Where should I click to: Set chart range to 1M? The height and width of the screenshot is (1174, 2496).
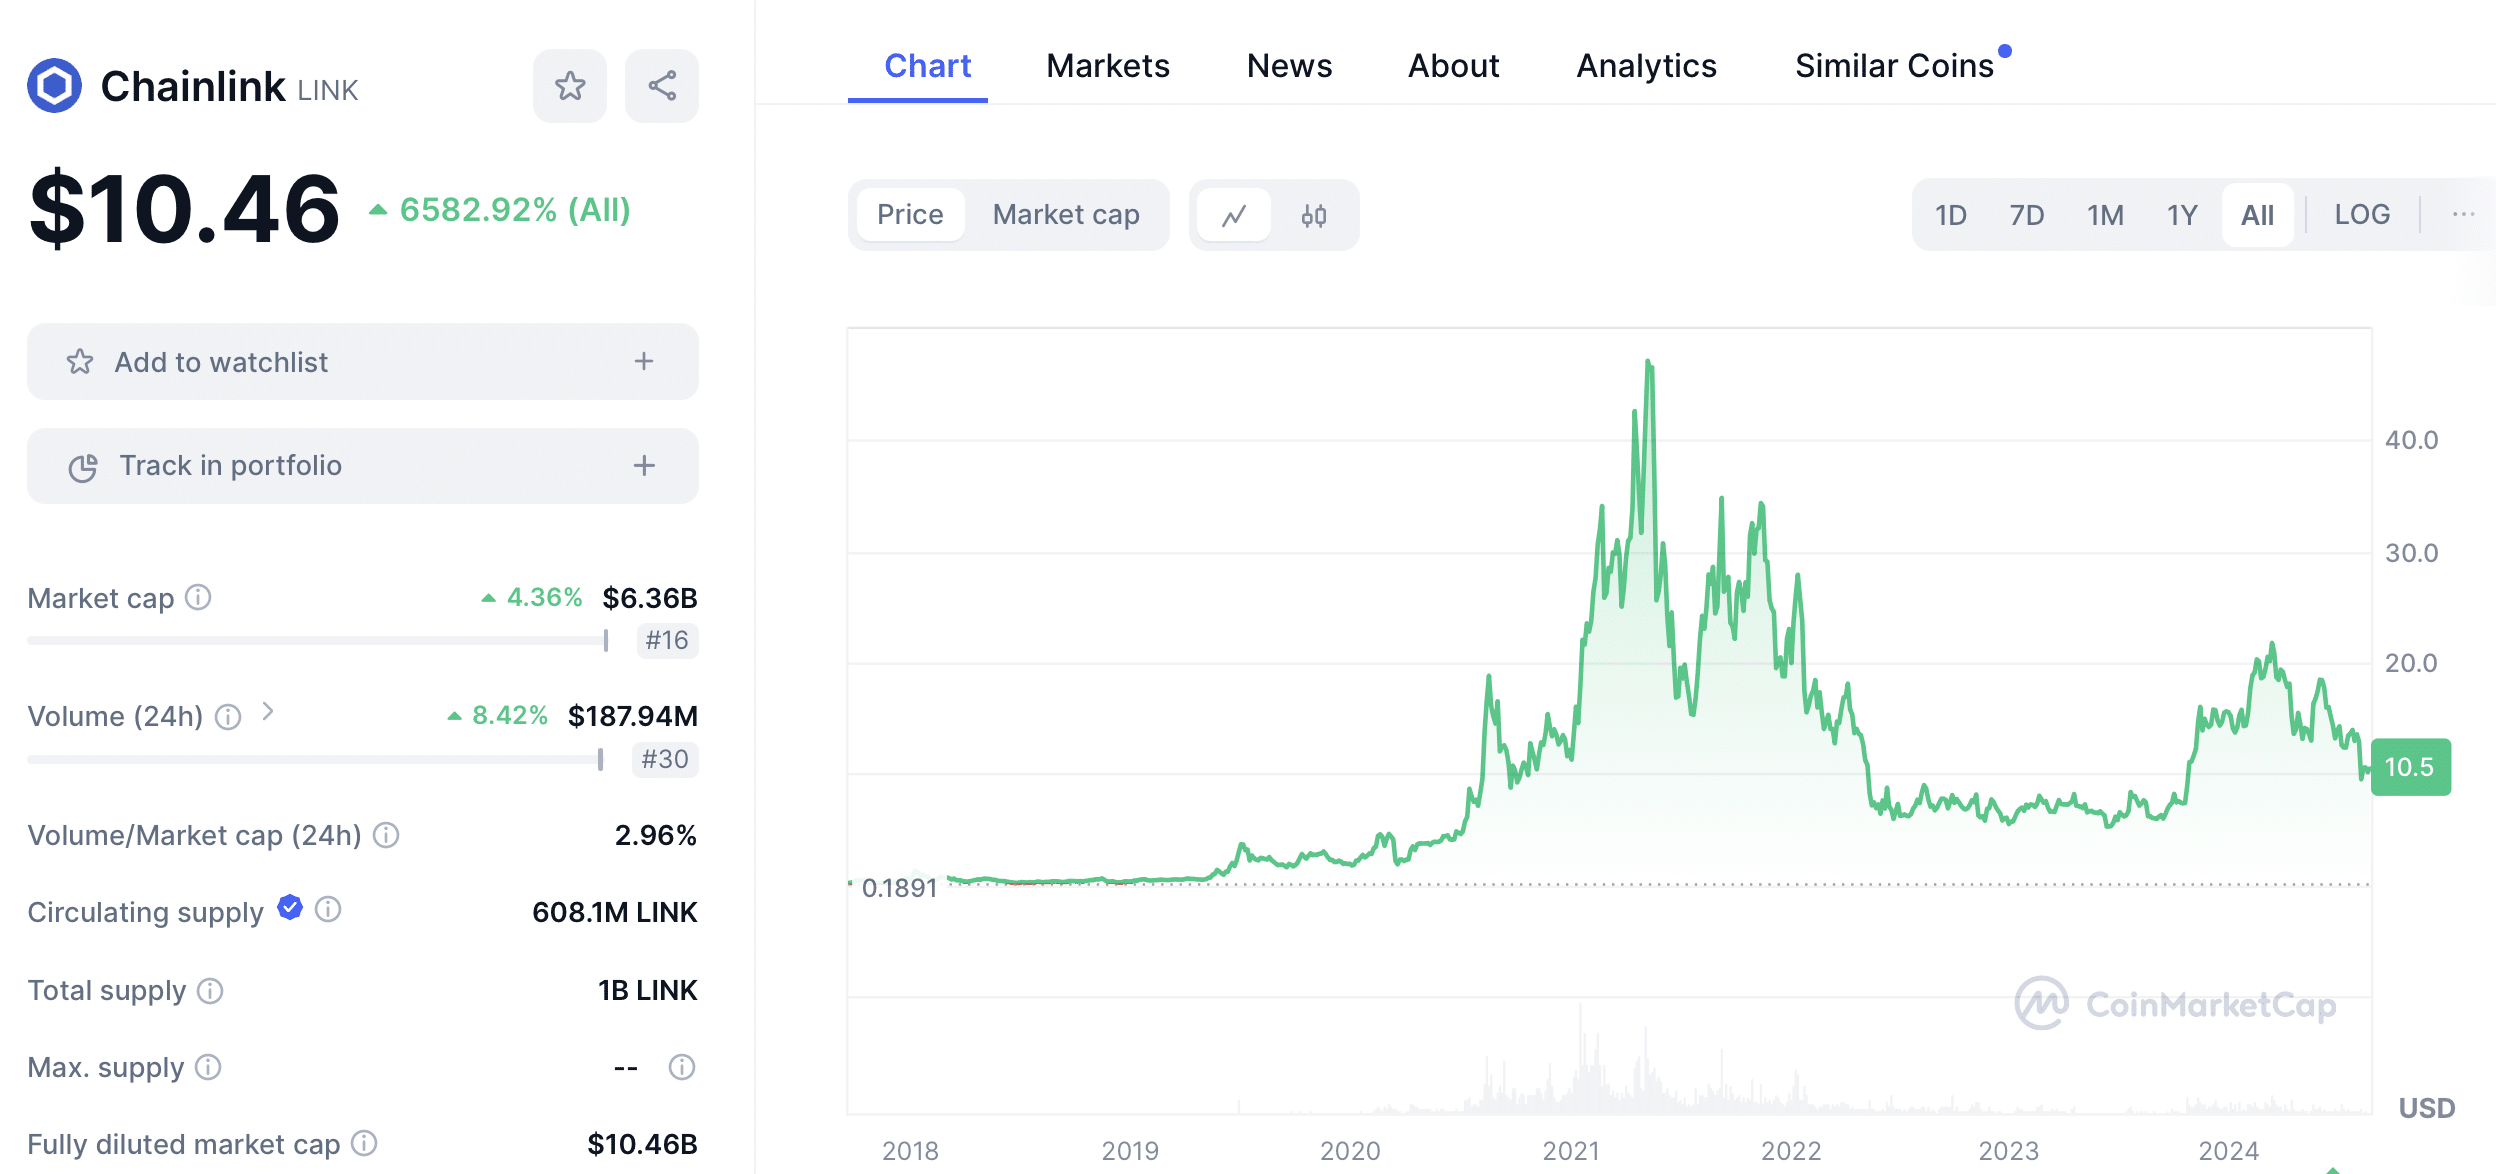2105,215
